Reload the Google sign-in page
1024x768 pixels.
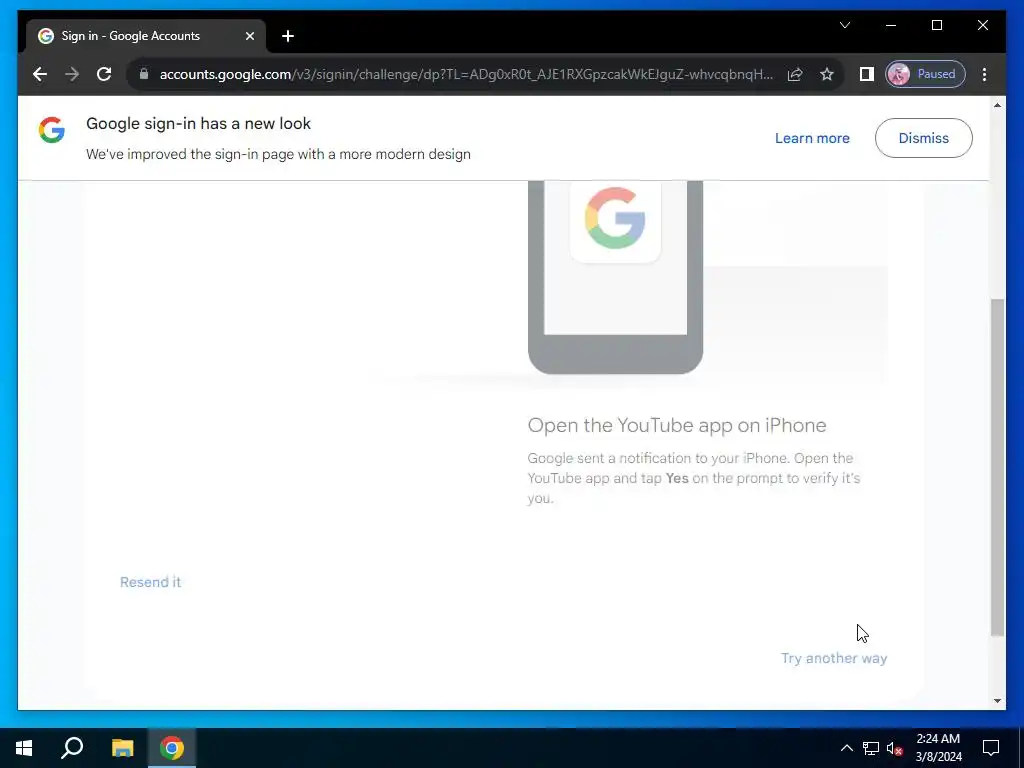coord(104,74)
